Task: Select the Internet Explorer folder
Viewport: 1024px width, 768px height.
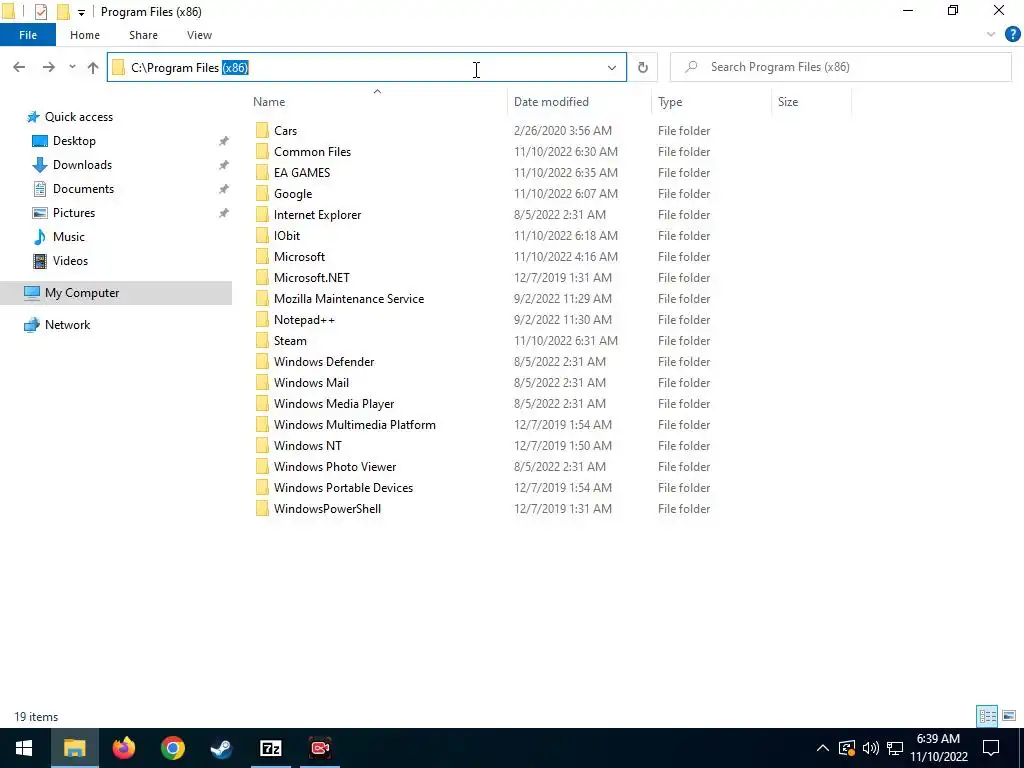Action: point(317,215)
